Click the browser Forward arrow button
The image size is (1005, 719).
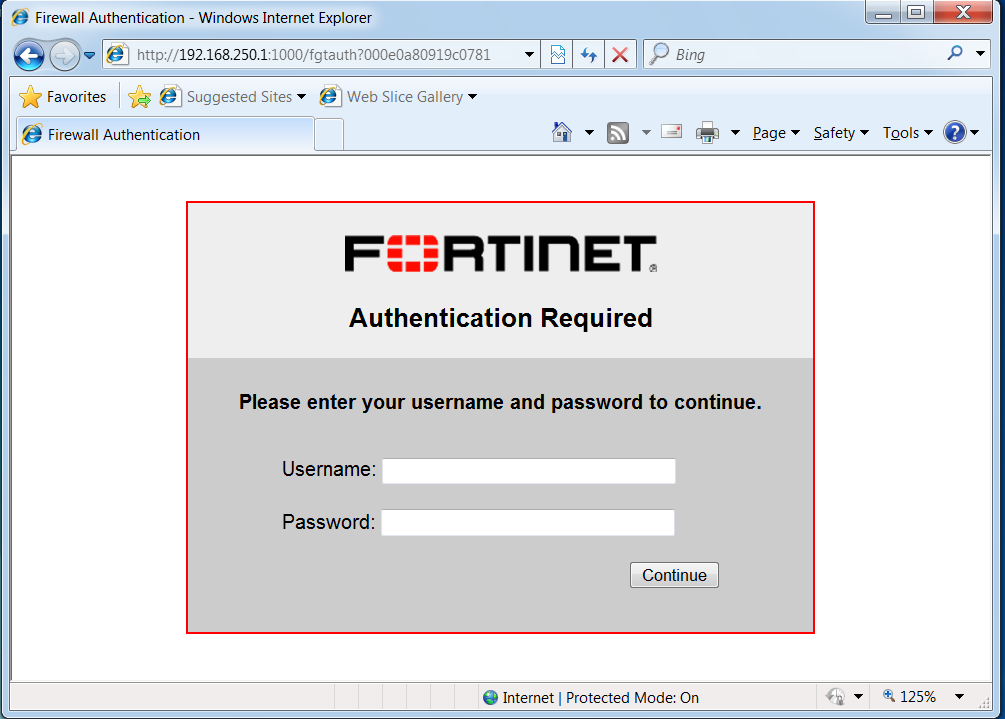(x=64, y=56)
